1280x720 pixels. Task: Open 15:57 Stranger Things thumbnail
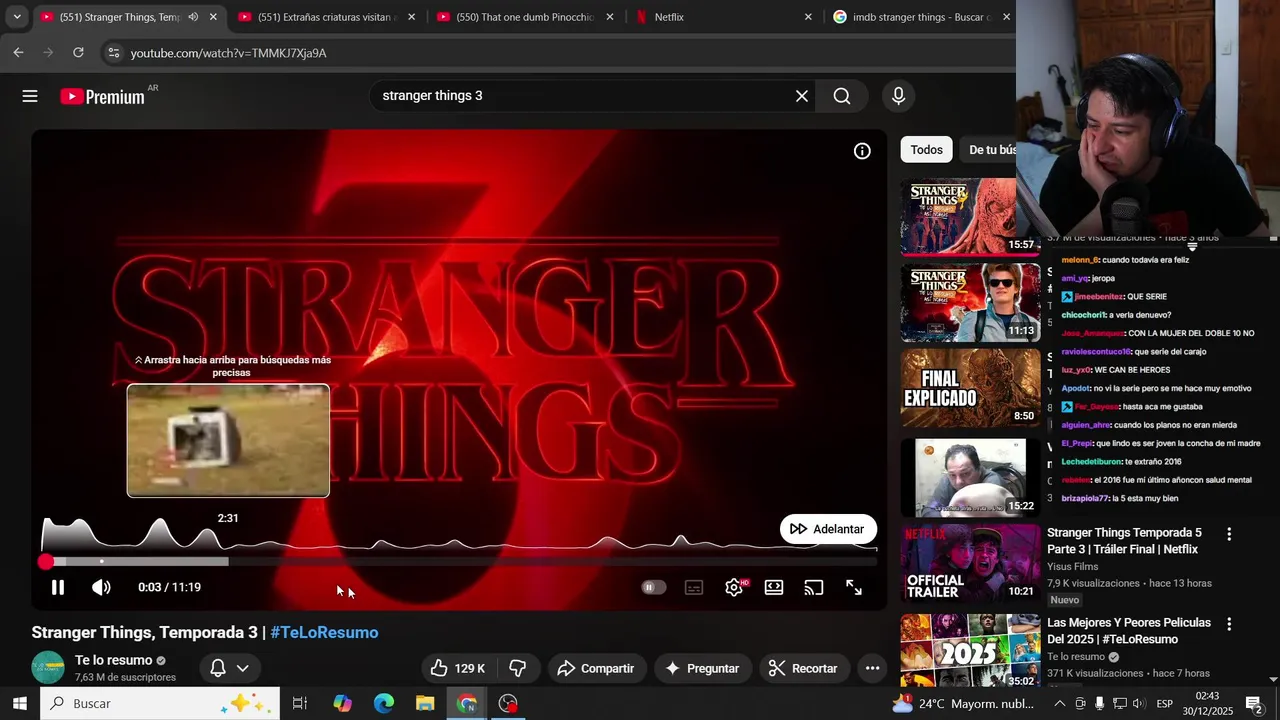tap(958, 217)
